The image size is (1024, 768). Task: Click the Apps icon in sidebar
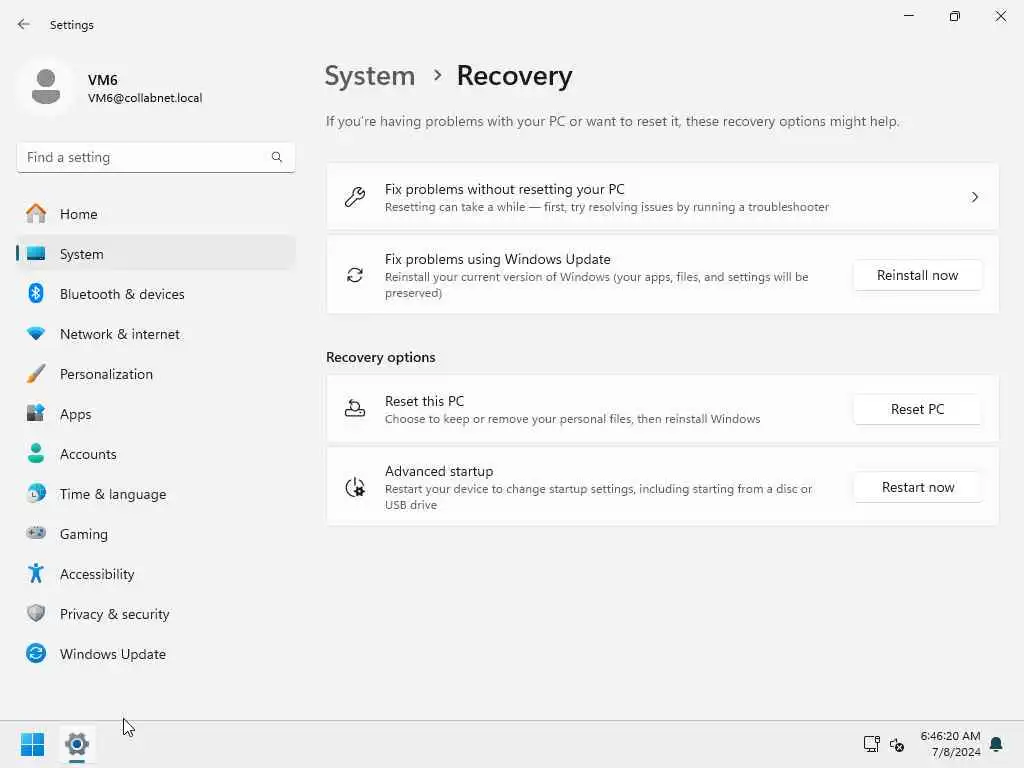(x=36, y=413)
